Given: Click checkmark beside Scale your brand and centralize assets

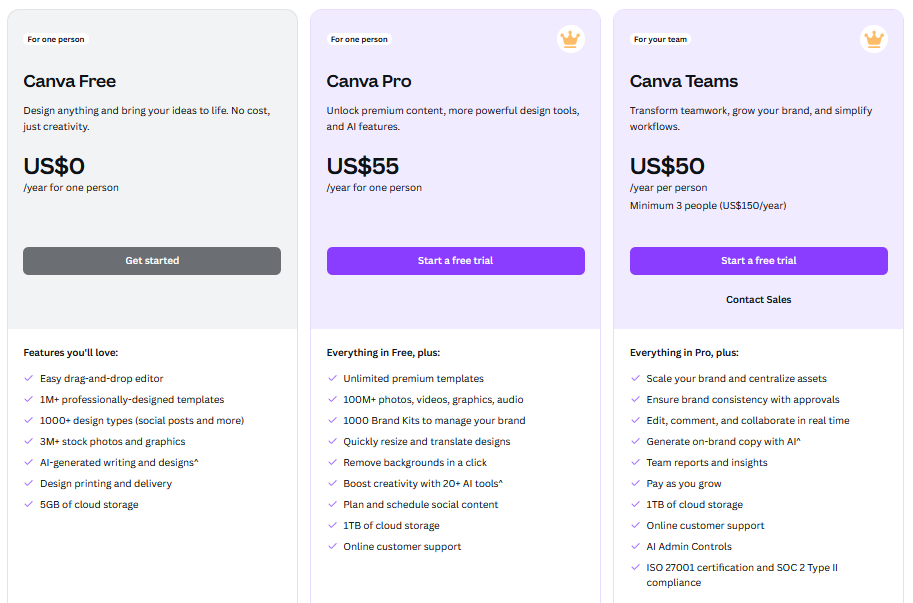Looking at the screenshot, I should [x=635, y=378].
